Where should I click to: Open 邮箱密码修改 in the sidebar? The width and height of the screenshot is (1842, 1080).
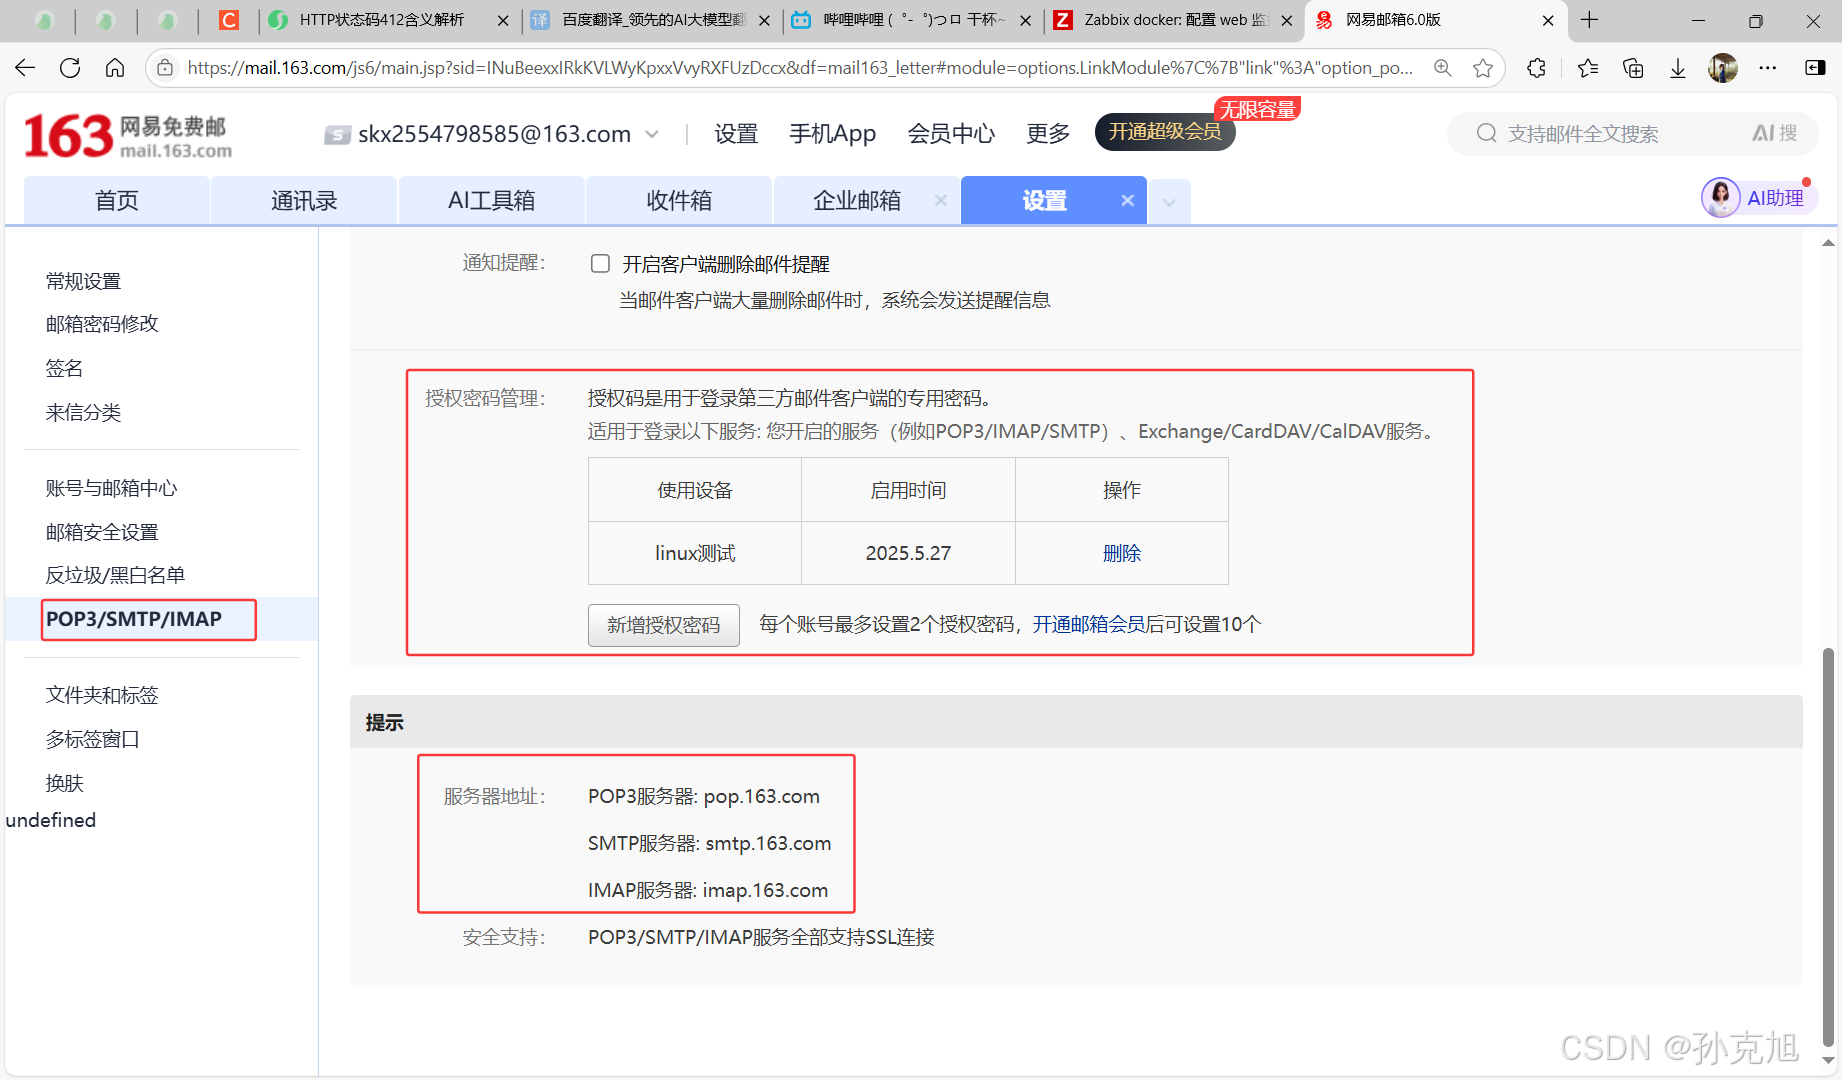click(102, 324)
